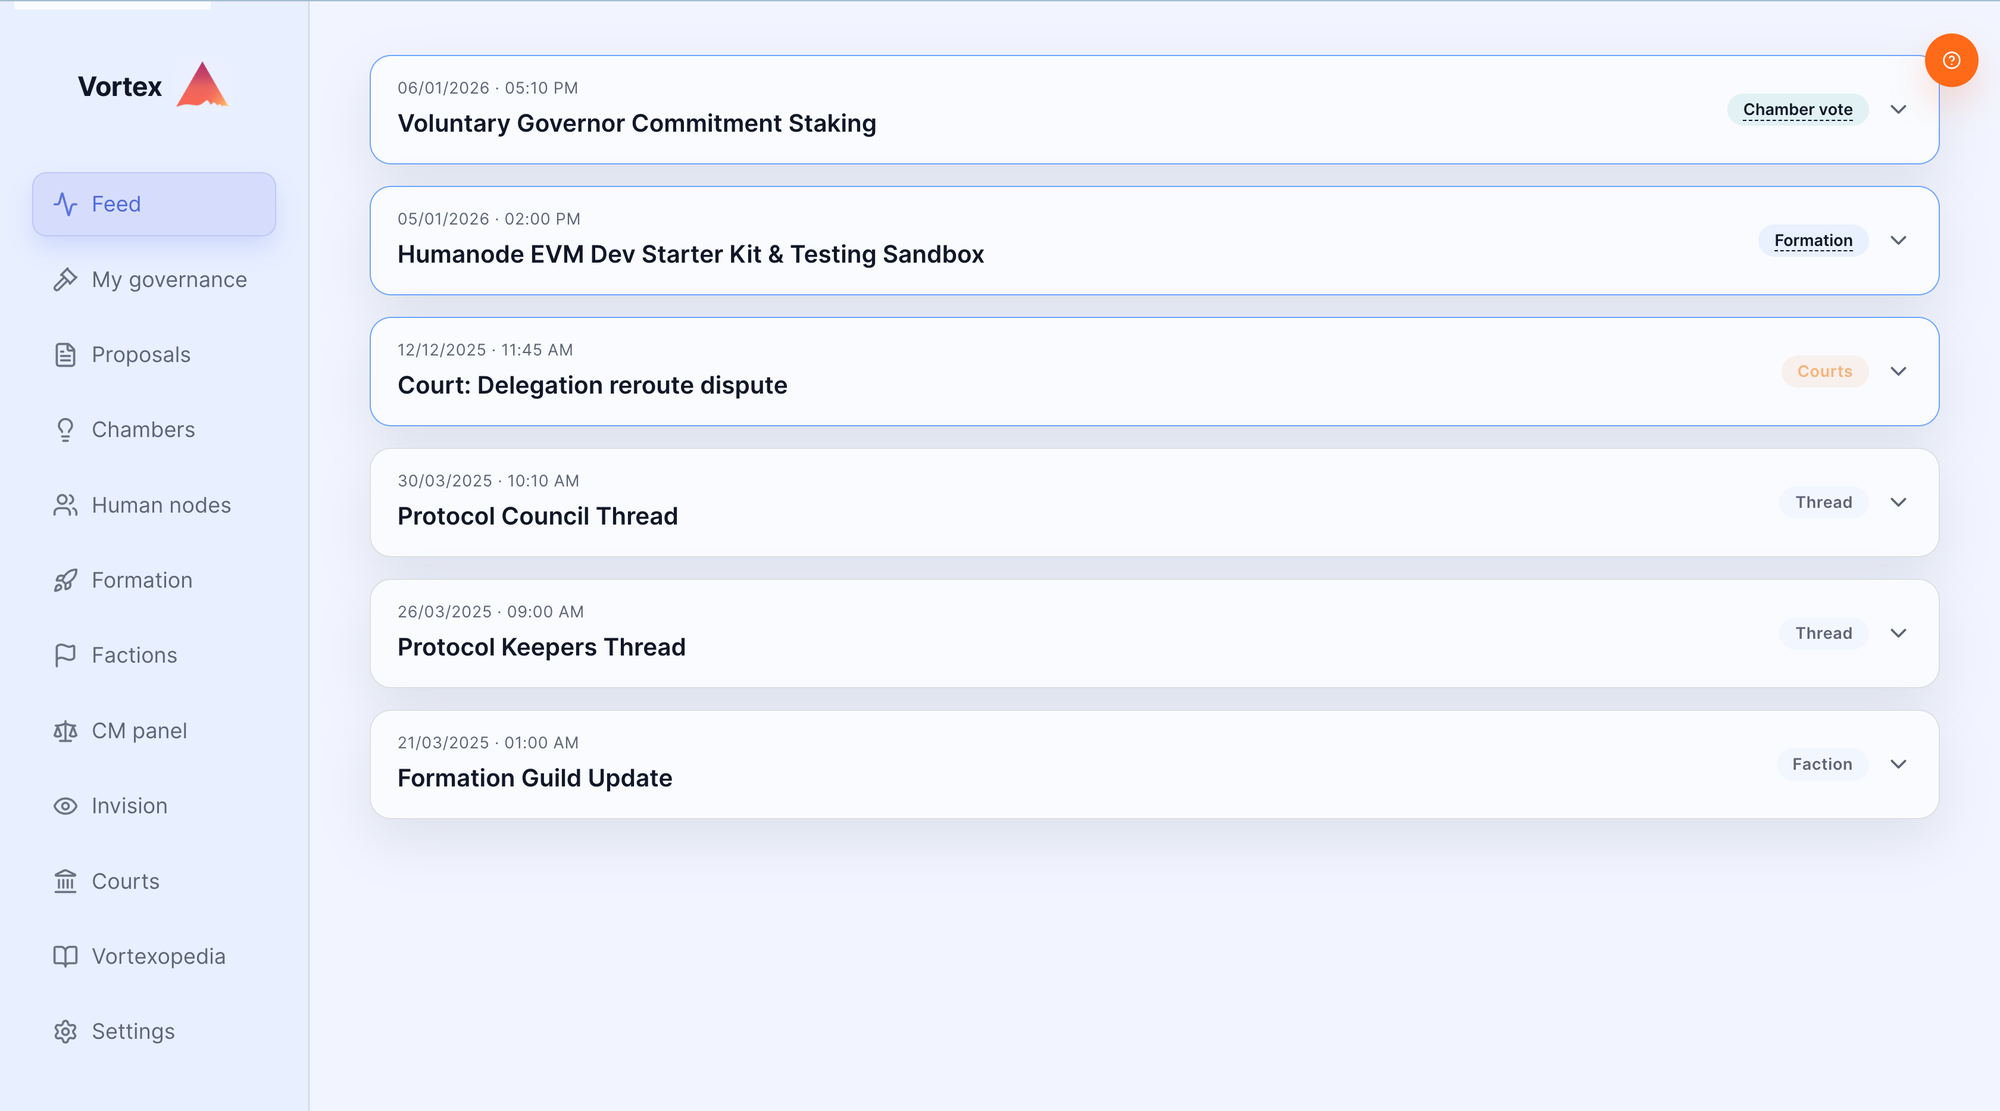Click the Chambers lightbulb icon
2000x1111 pixels.
65,430
